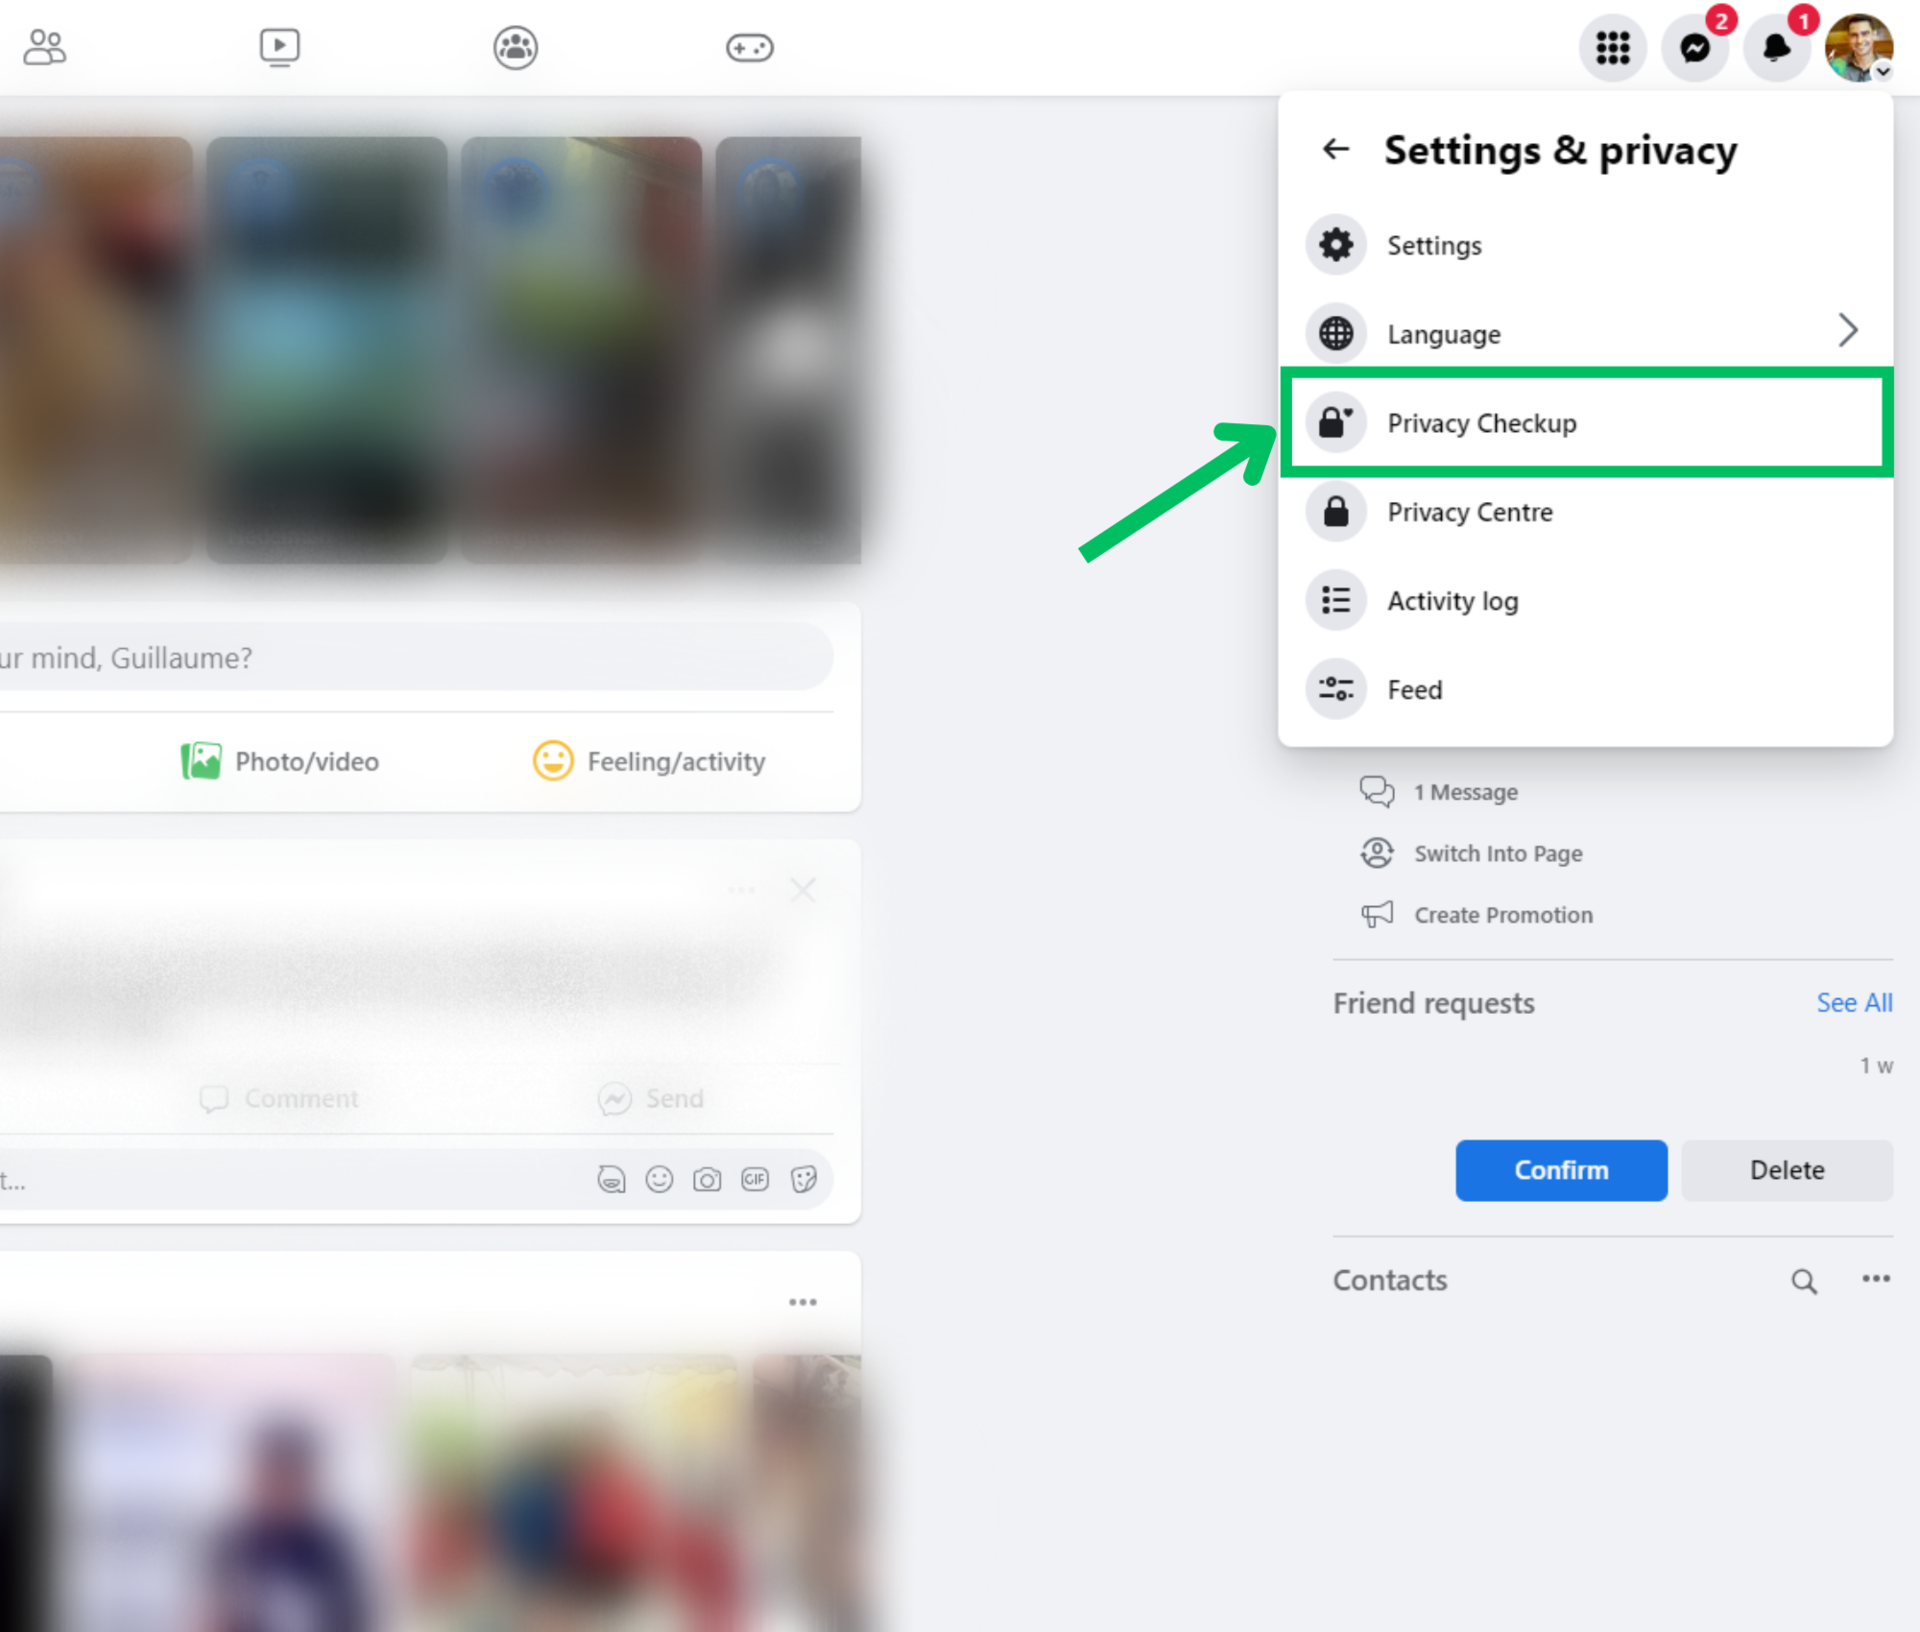Open account menu via profile picture
The image size is (1920, 1632).
1857,47
